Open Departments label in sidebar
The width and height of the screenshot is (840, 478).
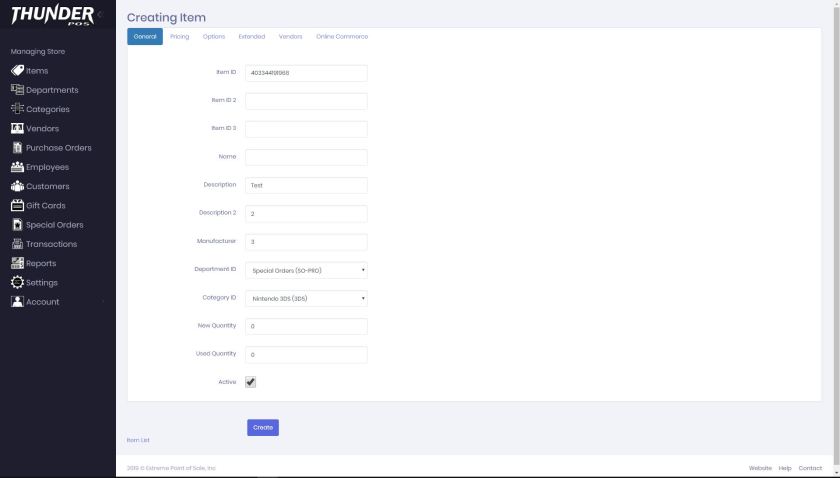tap(52, 90)
